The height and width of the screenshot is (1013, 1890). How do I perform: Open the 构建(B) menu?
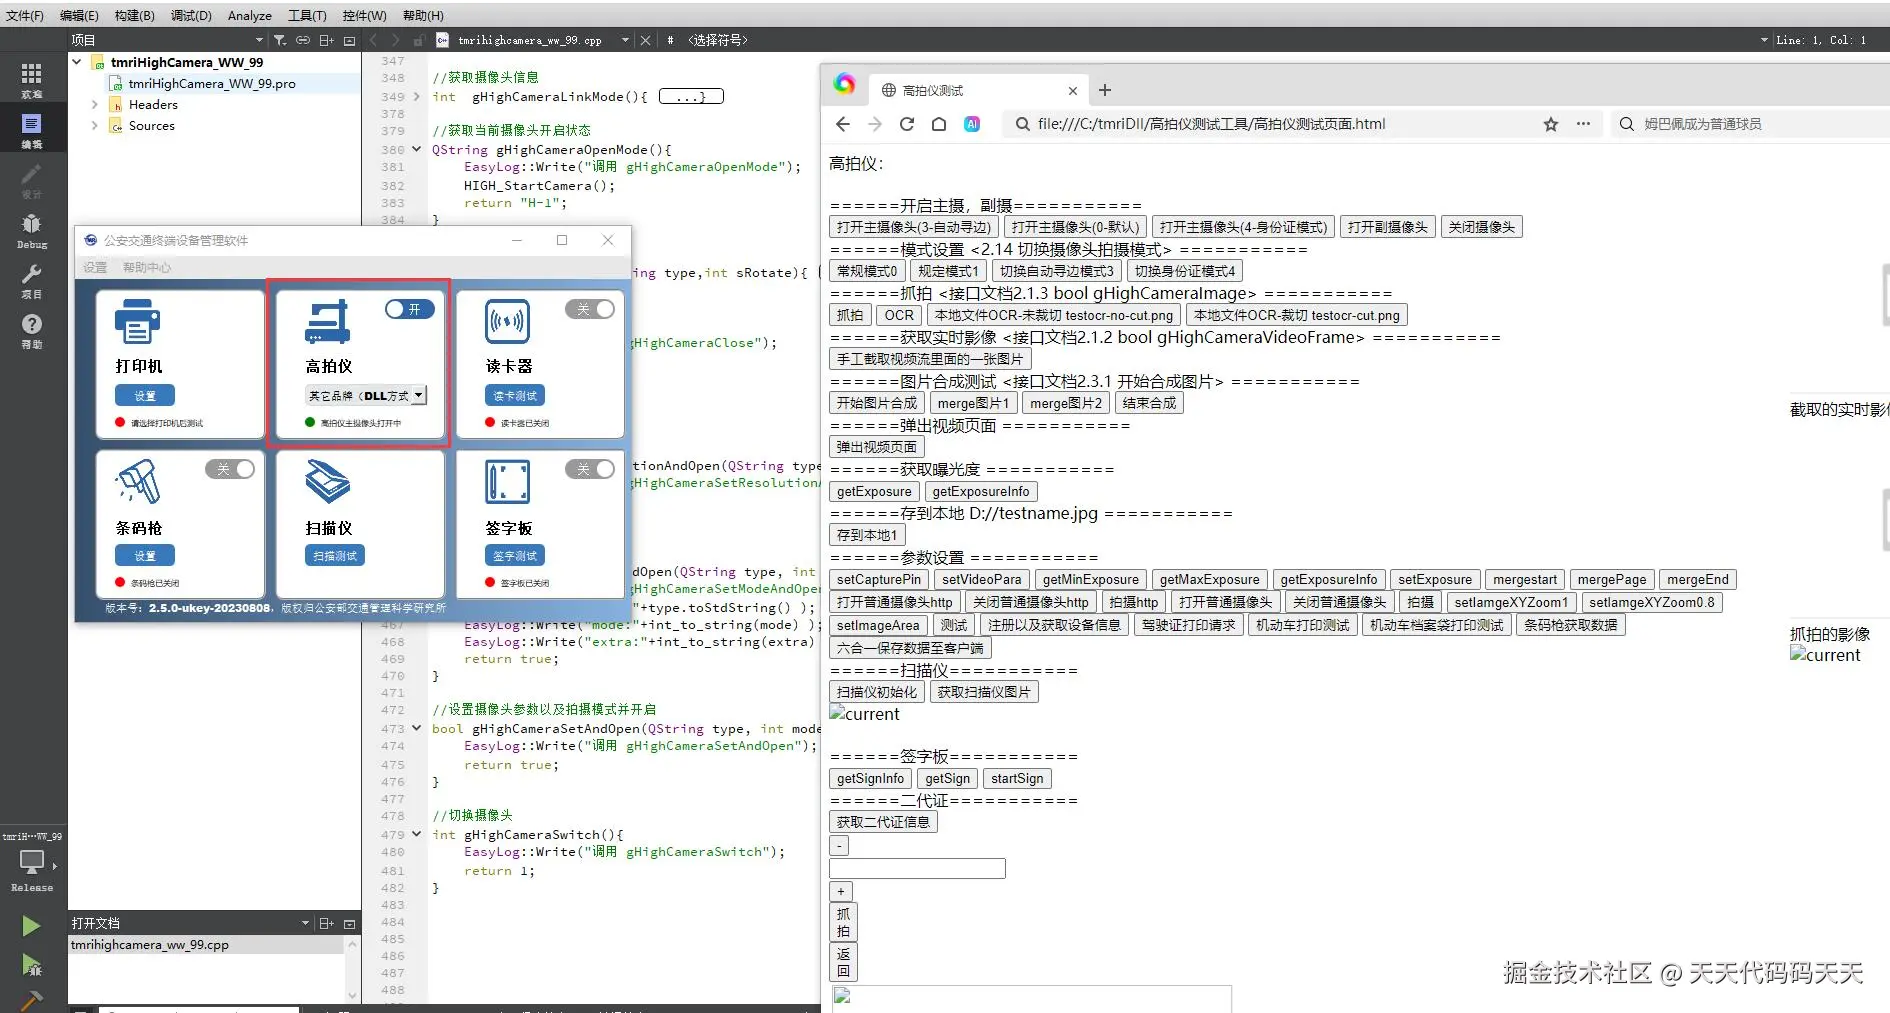click(134, 15)
